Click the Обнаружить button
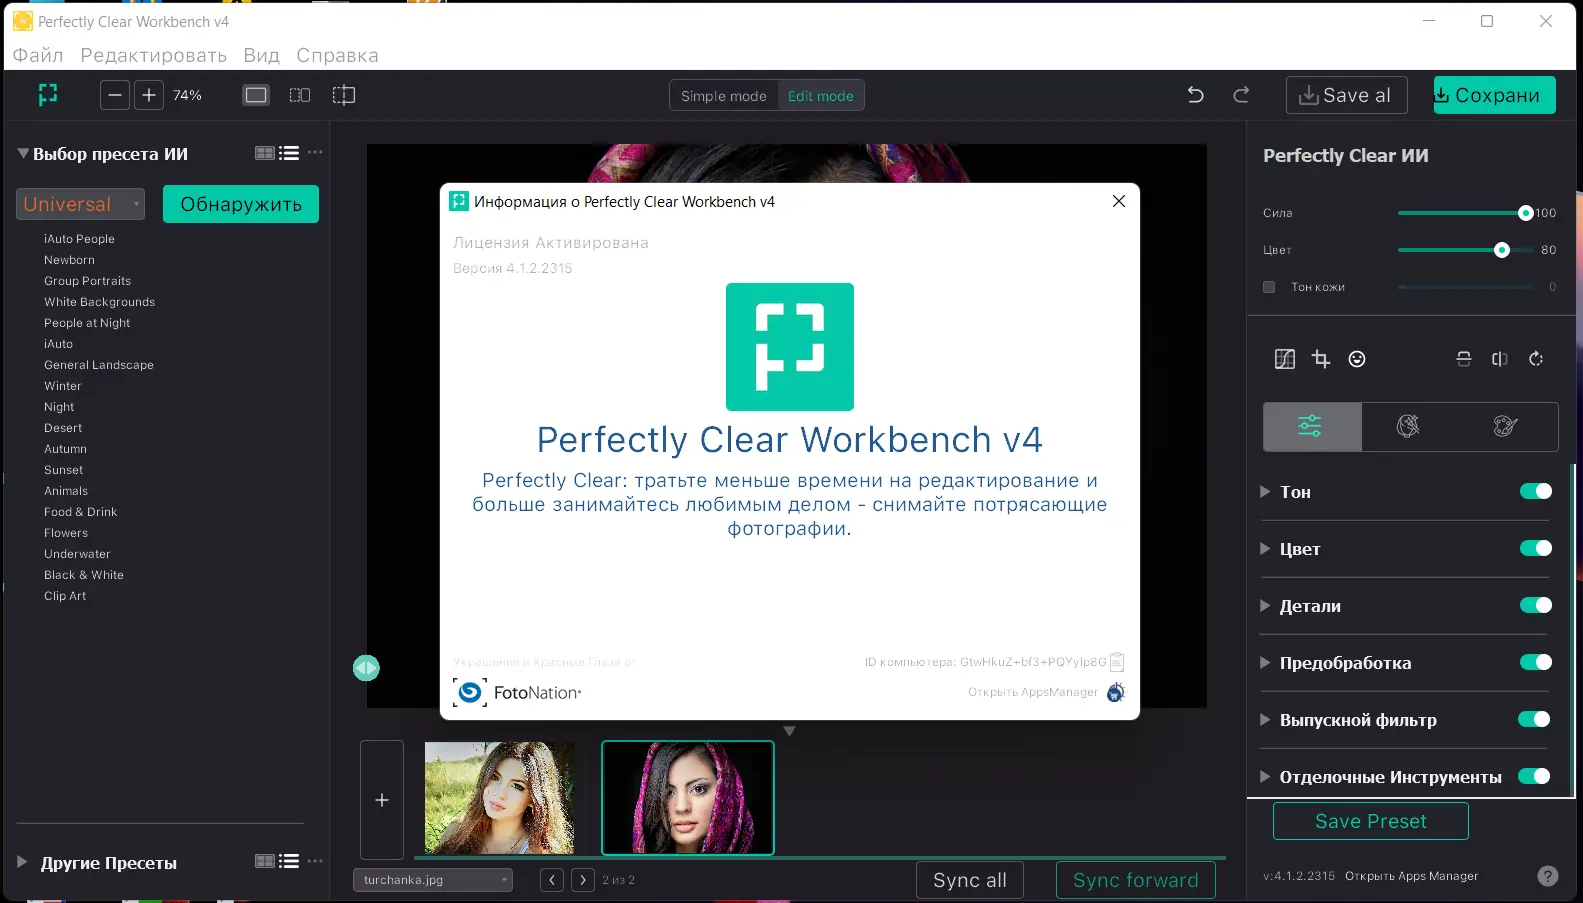The image size is (1583, 903). [x=241, y=204]
